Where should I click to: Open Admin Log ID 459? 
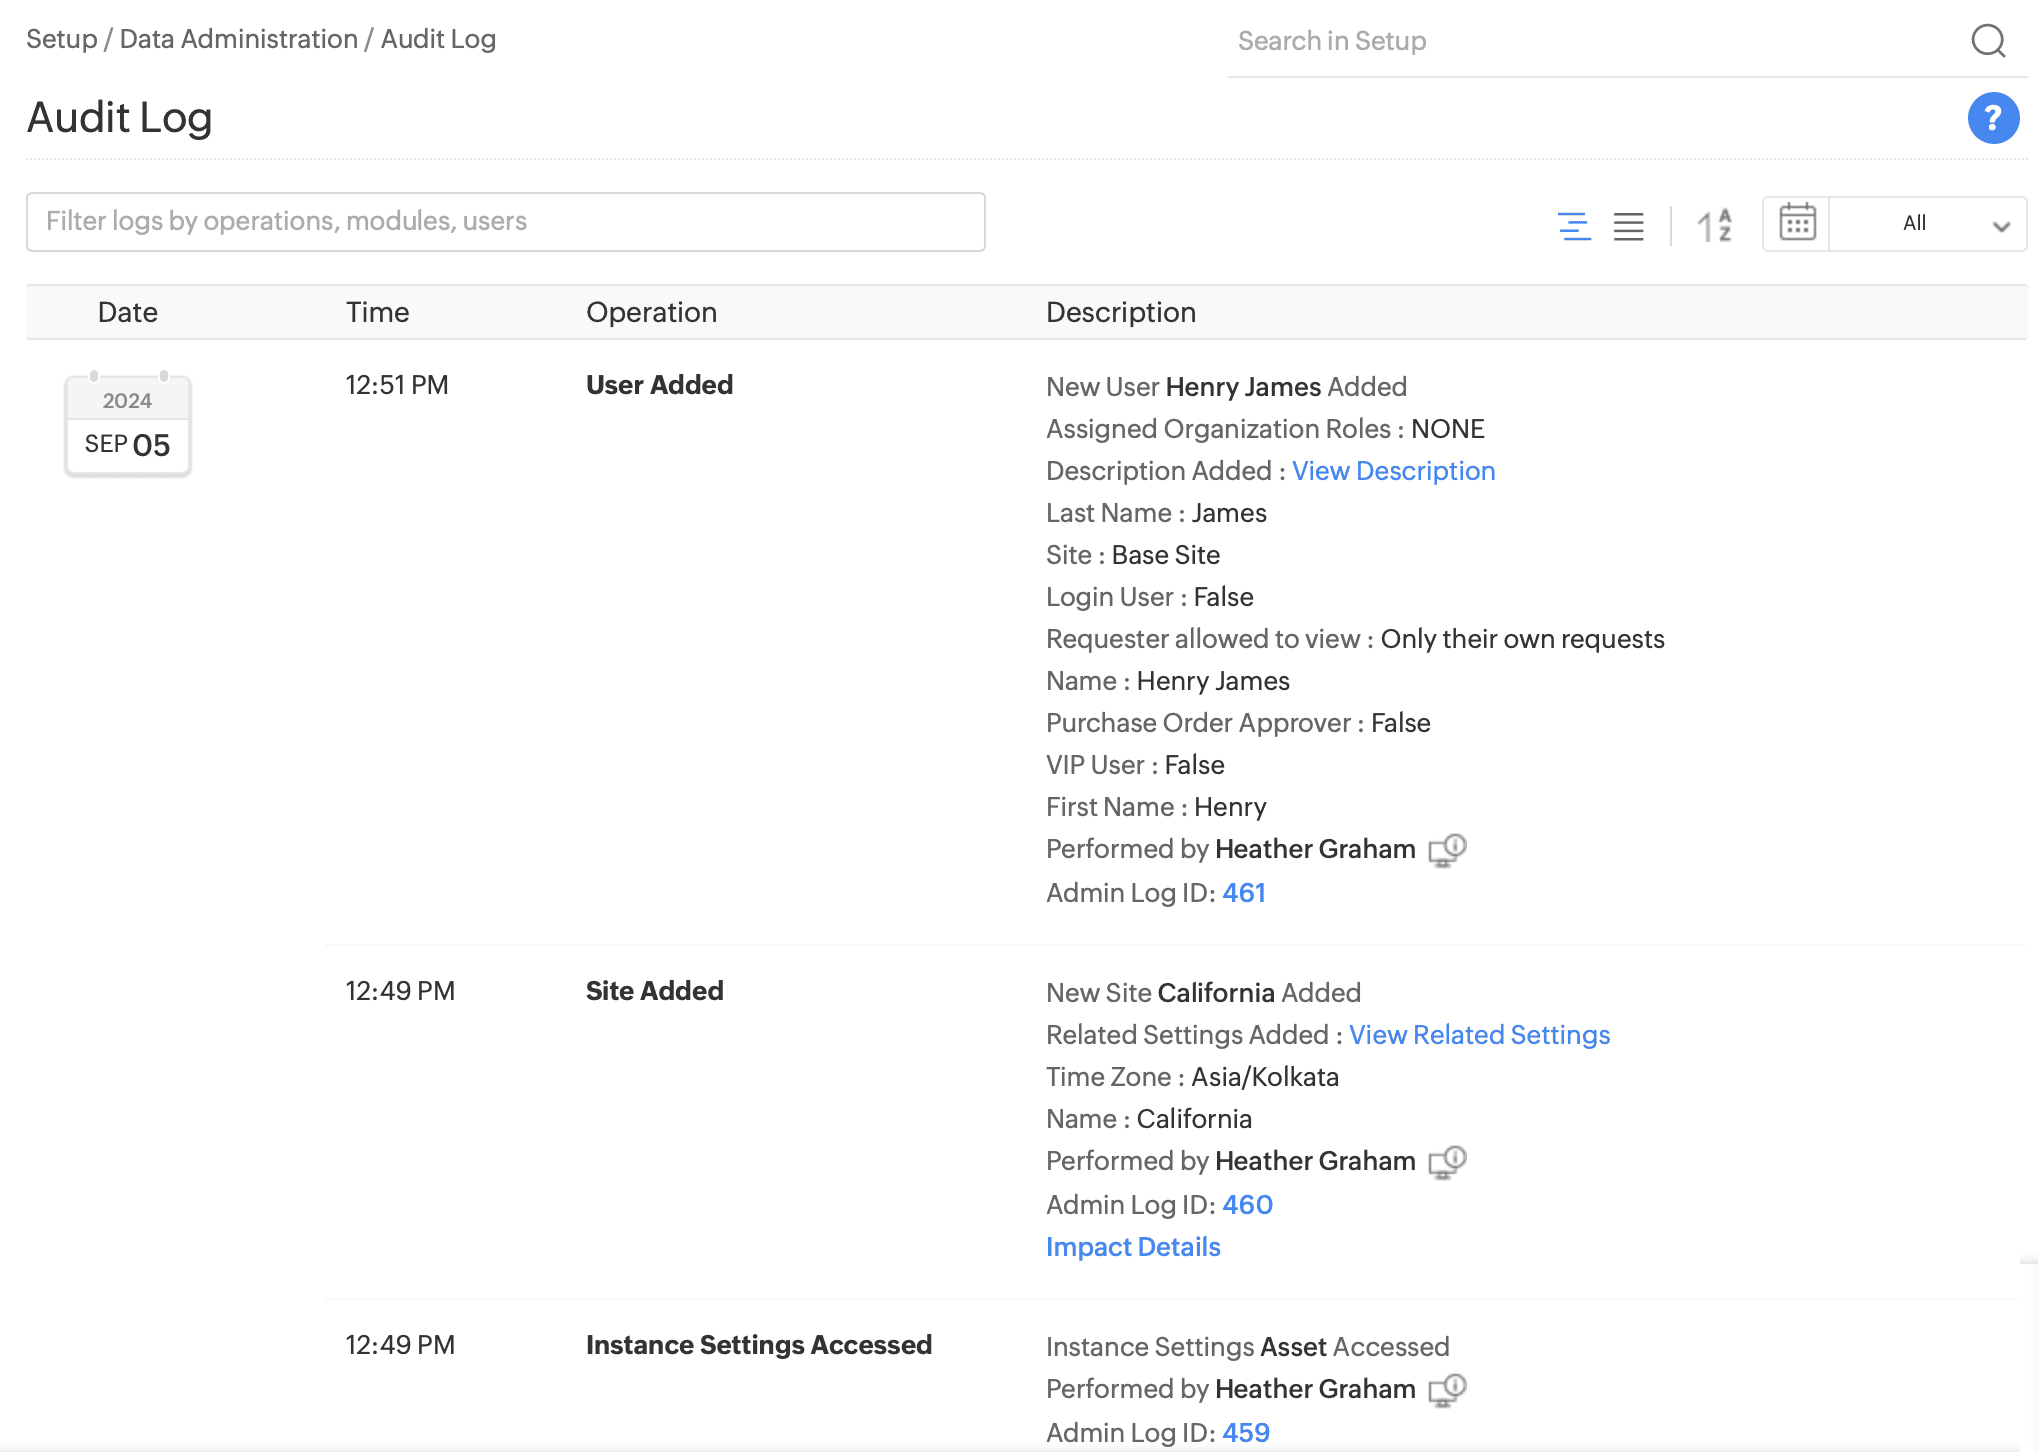point(1246,1433)
